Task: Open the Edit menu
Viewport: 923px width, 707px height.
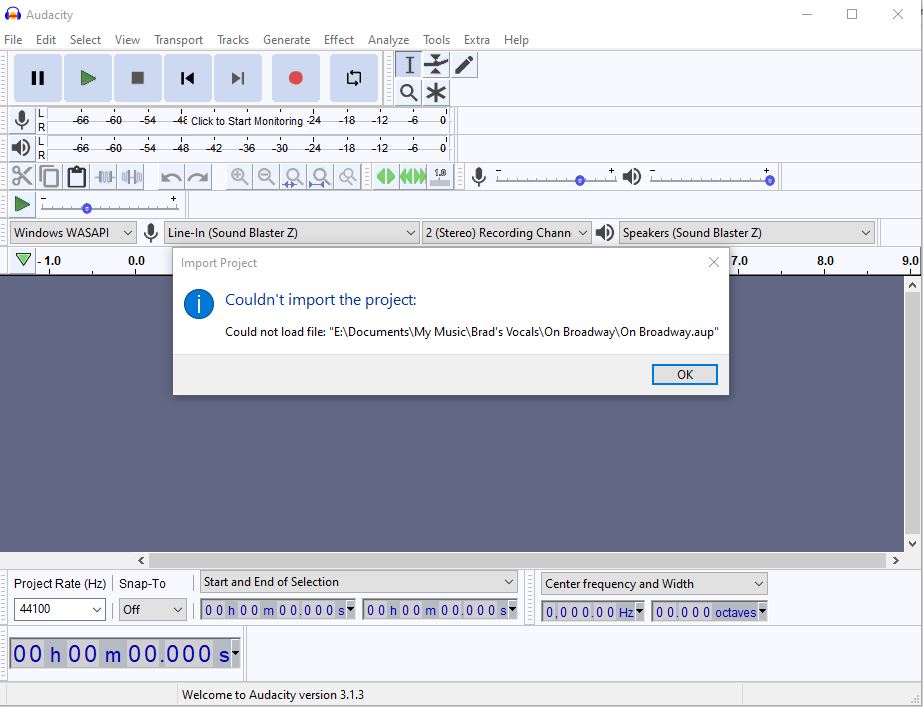Action: pos(46,39)
